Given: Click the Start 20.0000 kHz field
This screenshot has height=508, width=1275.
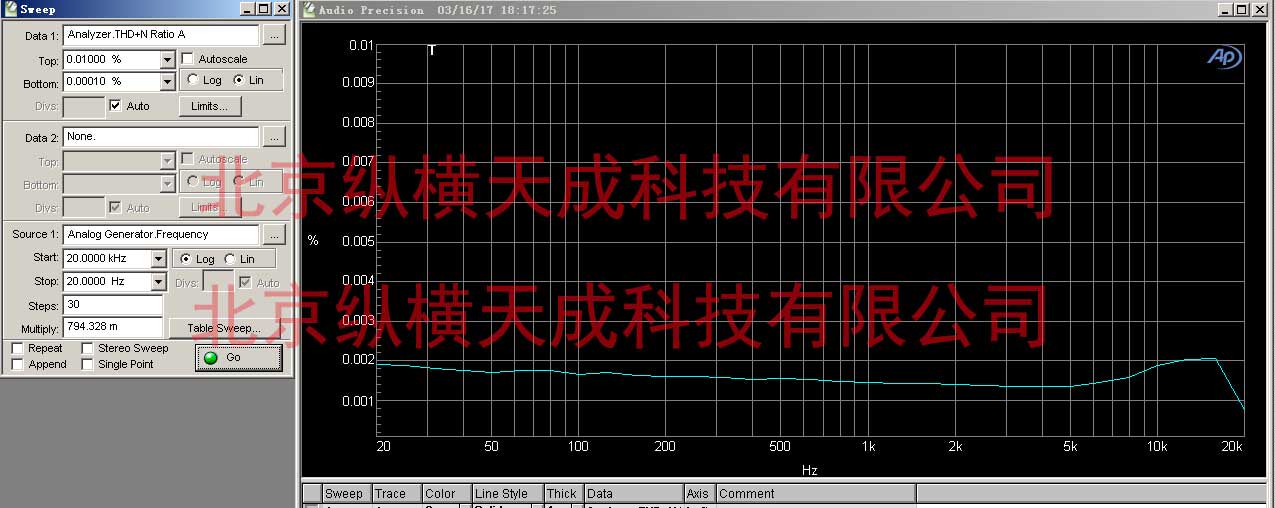Looking at the screenshot, I should 107,259.
